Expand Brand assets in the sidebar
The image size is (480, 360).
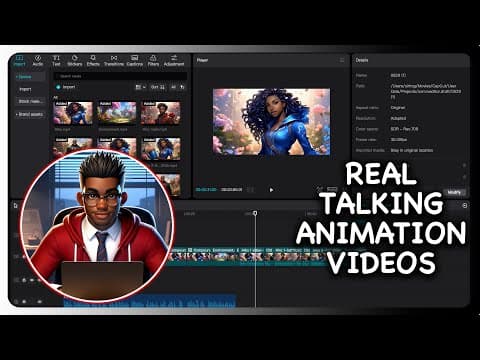click(29, 114)
